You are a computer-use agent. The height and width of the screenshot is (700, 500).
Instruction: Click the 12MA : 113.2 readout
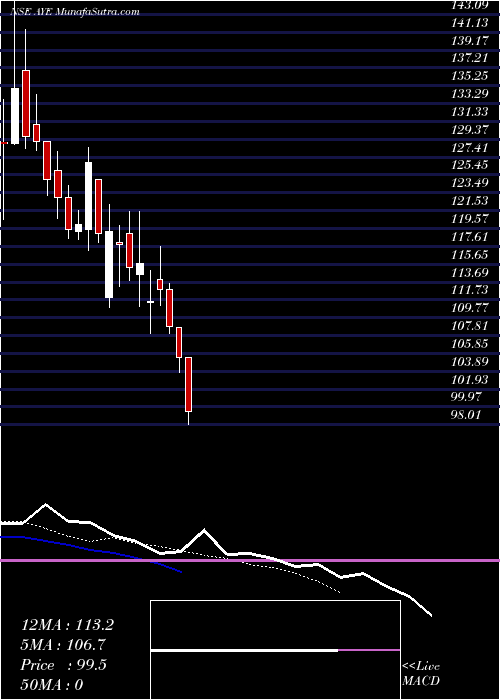(67, 625)
